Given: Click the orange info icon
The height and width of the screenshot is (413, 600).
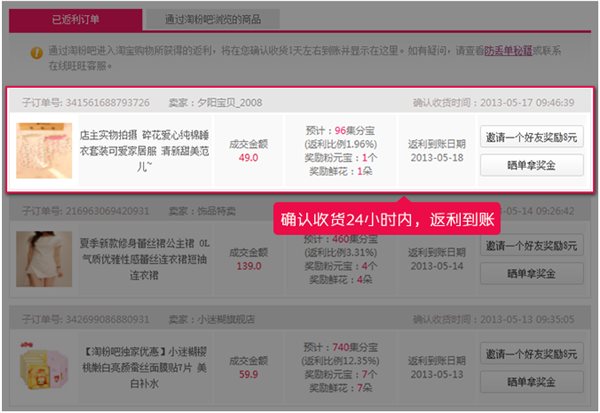Looking at the screenshot, I should [x=37, y=52].
